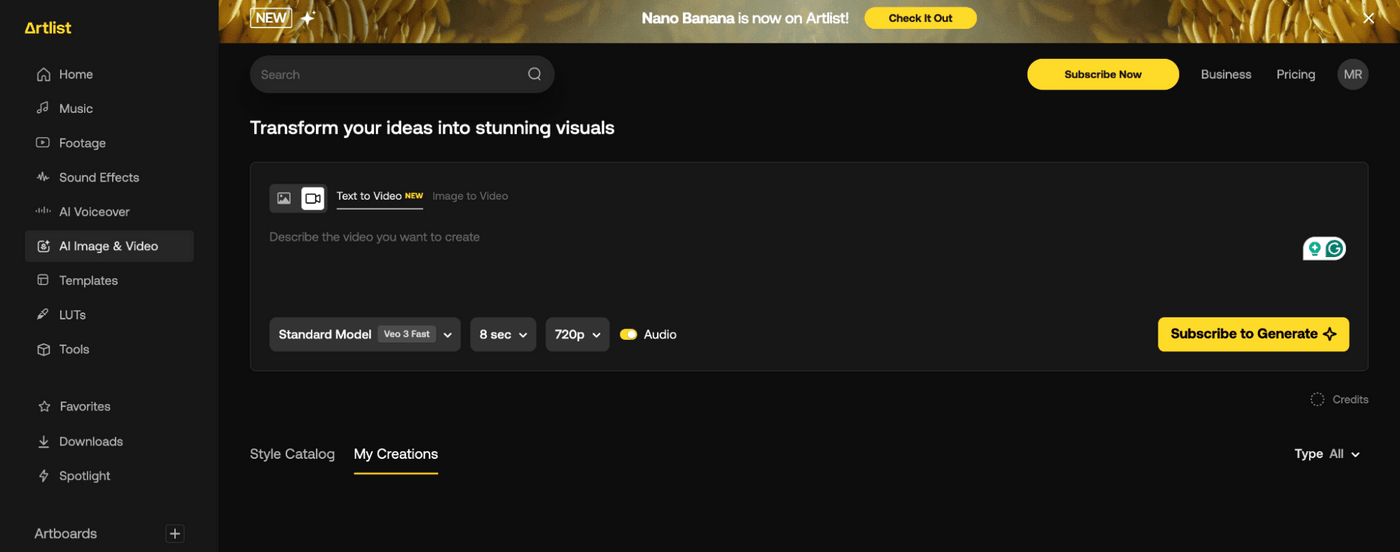This screenshot has width=1400, height=552.
Task: Expand the Standard Model dropdown
Action: tap(364, 335)
